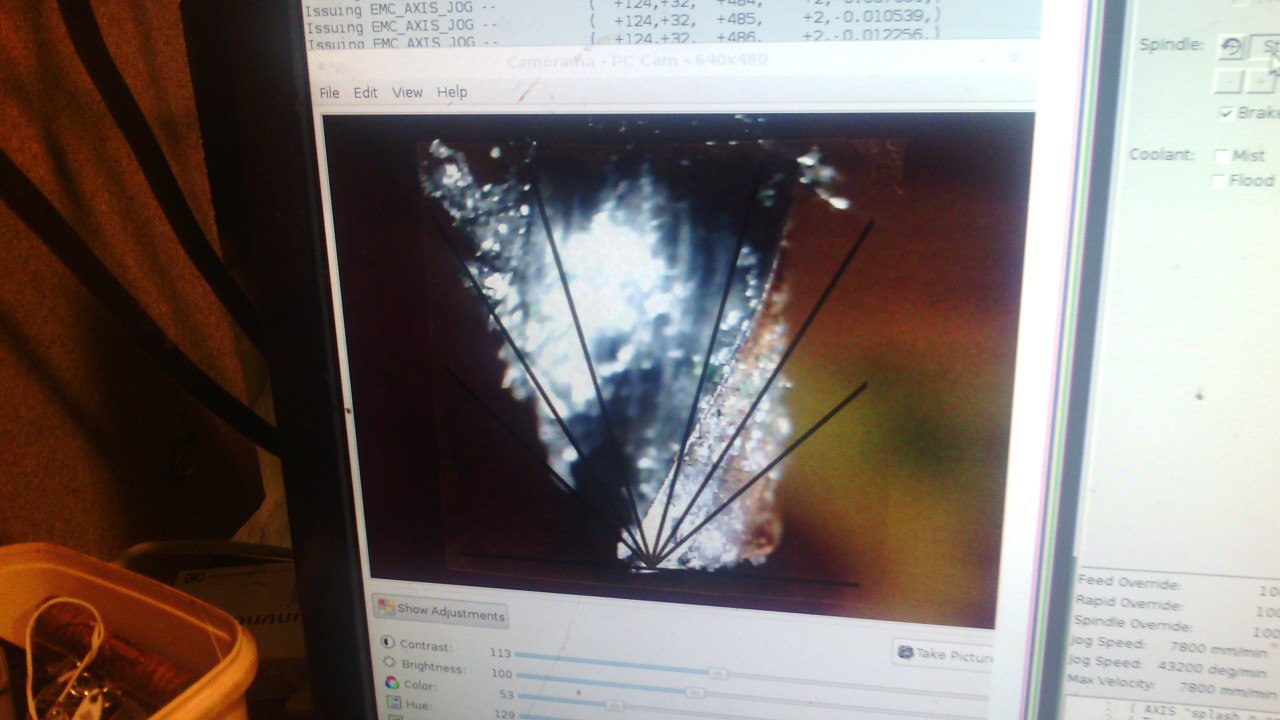The image size is (1280, 720).
Task: Click the Feed Override label in AXIS
Action: click(x=1131, y=583)
